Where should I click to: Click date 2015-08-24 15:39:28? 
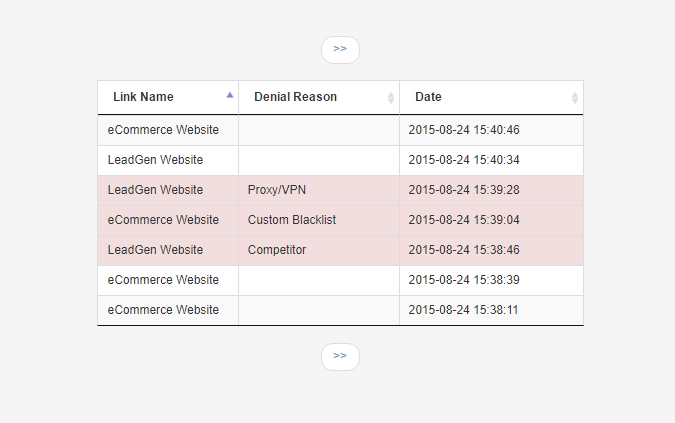[464, 190]
